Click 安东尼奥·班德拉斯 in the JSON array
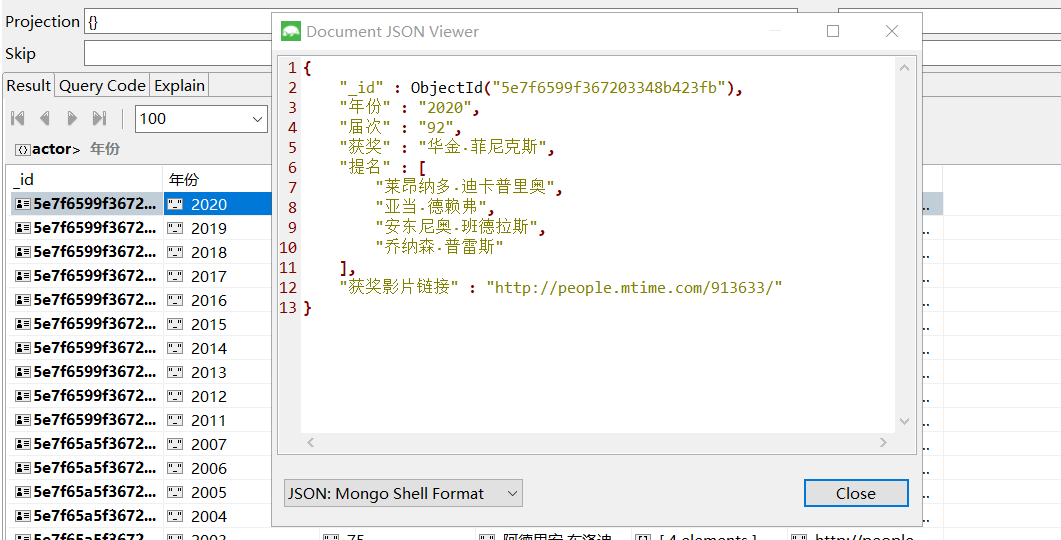 [457, 227]
